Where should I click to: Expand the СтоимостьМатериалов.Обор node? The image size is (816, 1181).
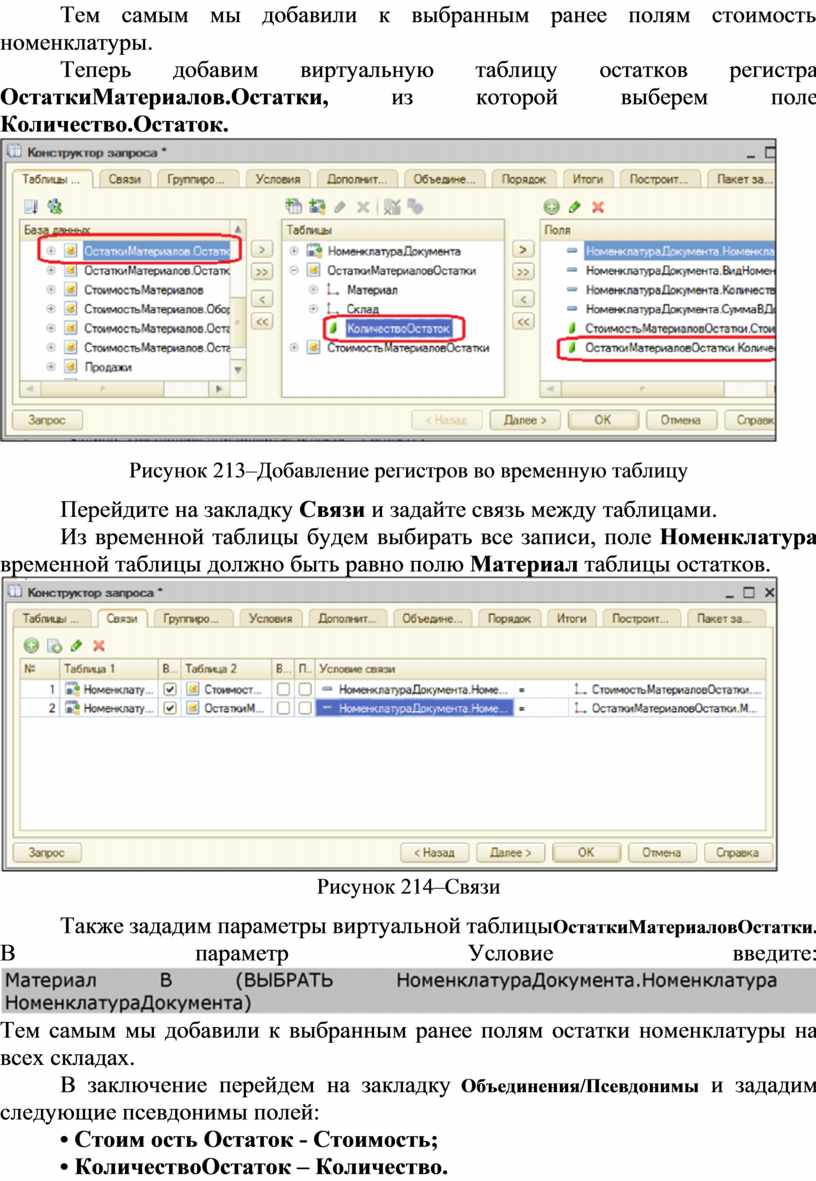click(x=50, y=309)
